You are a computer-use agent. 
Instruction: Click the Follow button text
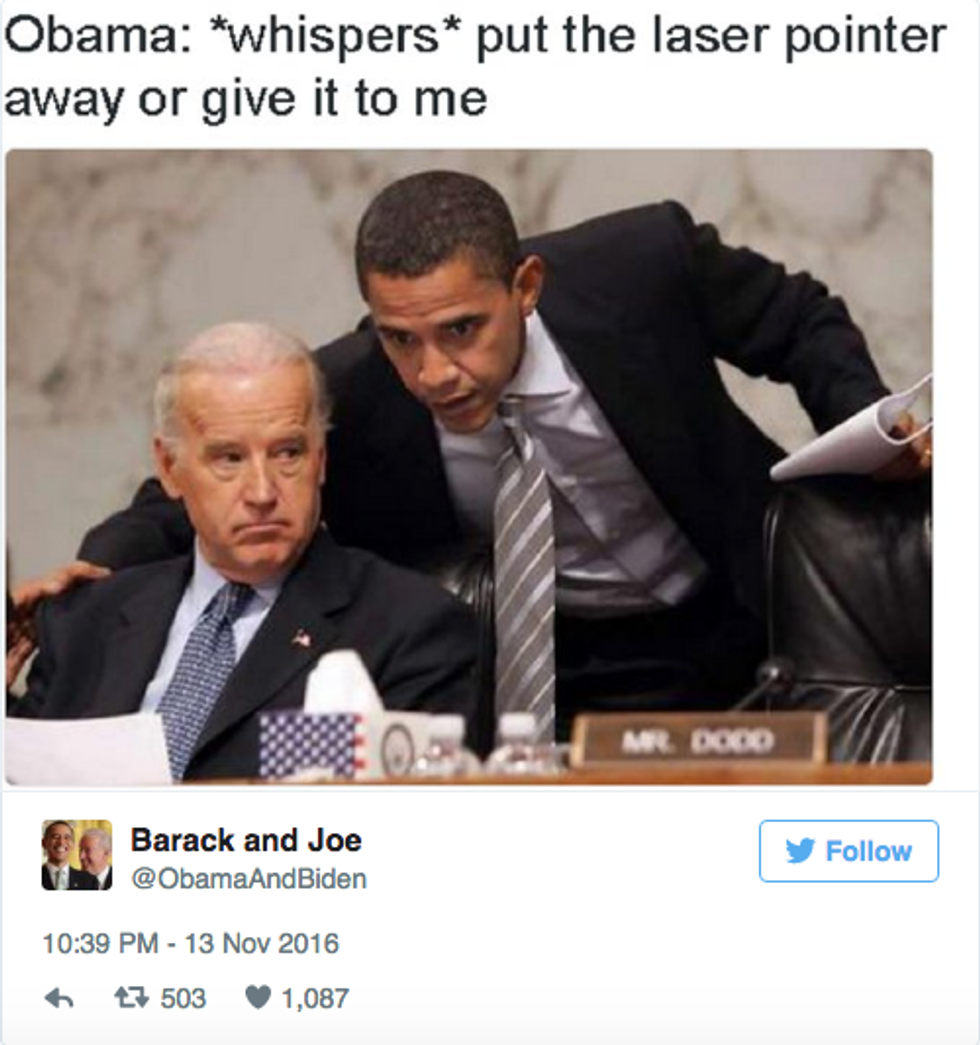click(869, 851)
